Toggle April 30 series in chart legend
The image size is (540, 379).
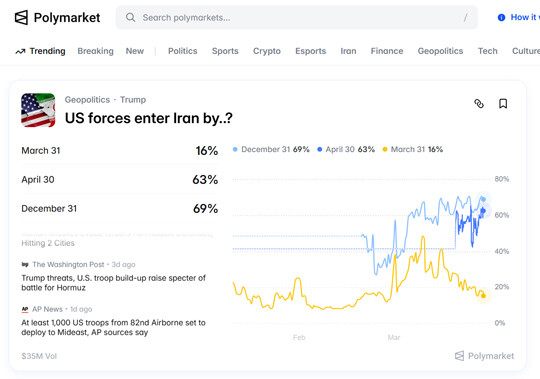(346, 149)
